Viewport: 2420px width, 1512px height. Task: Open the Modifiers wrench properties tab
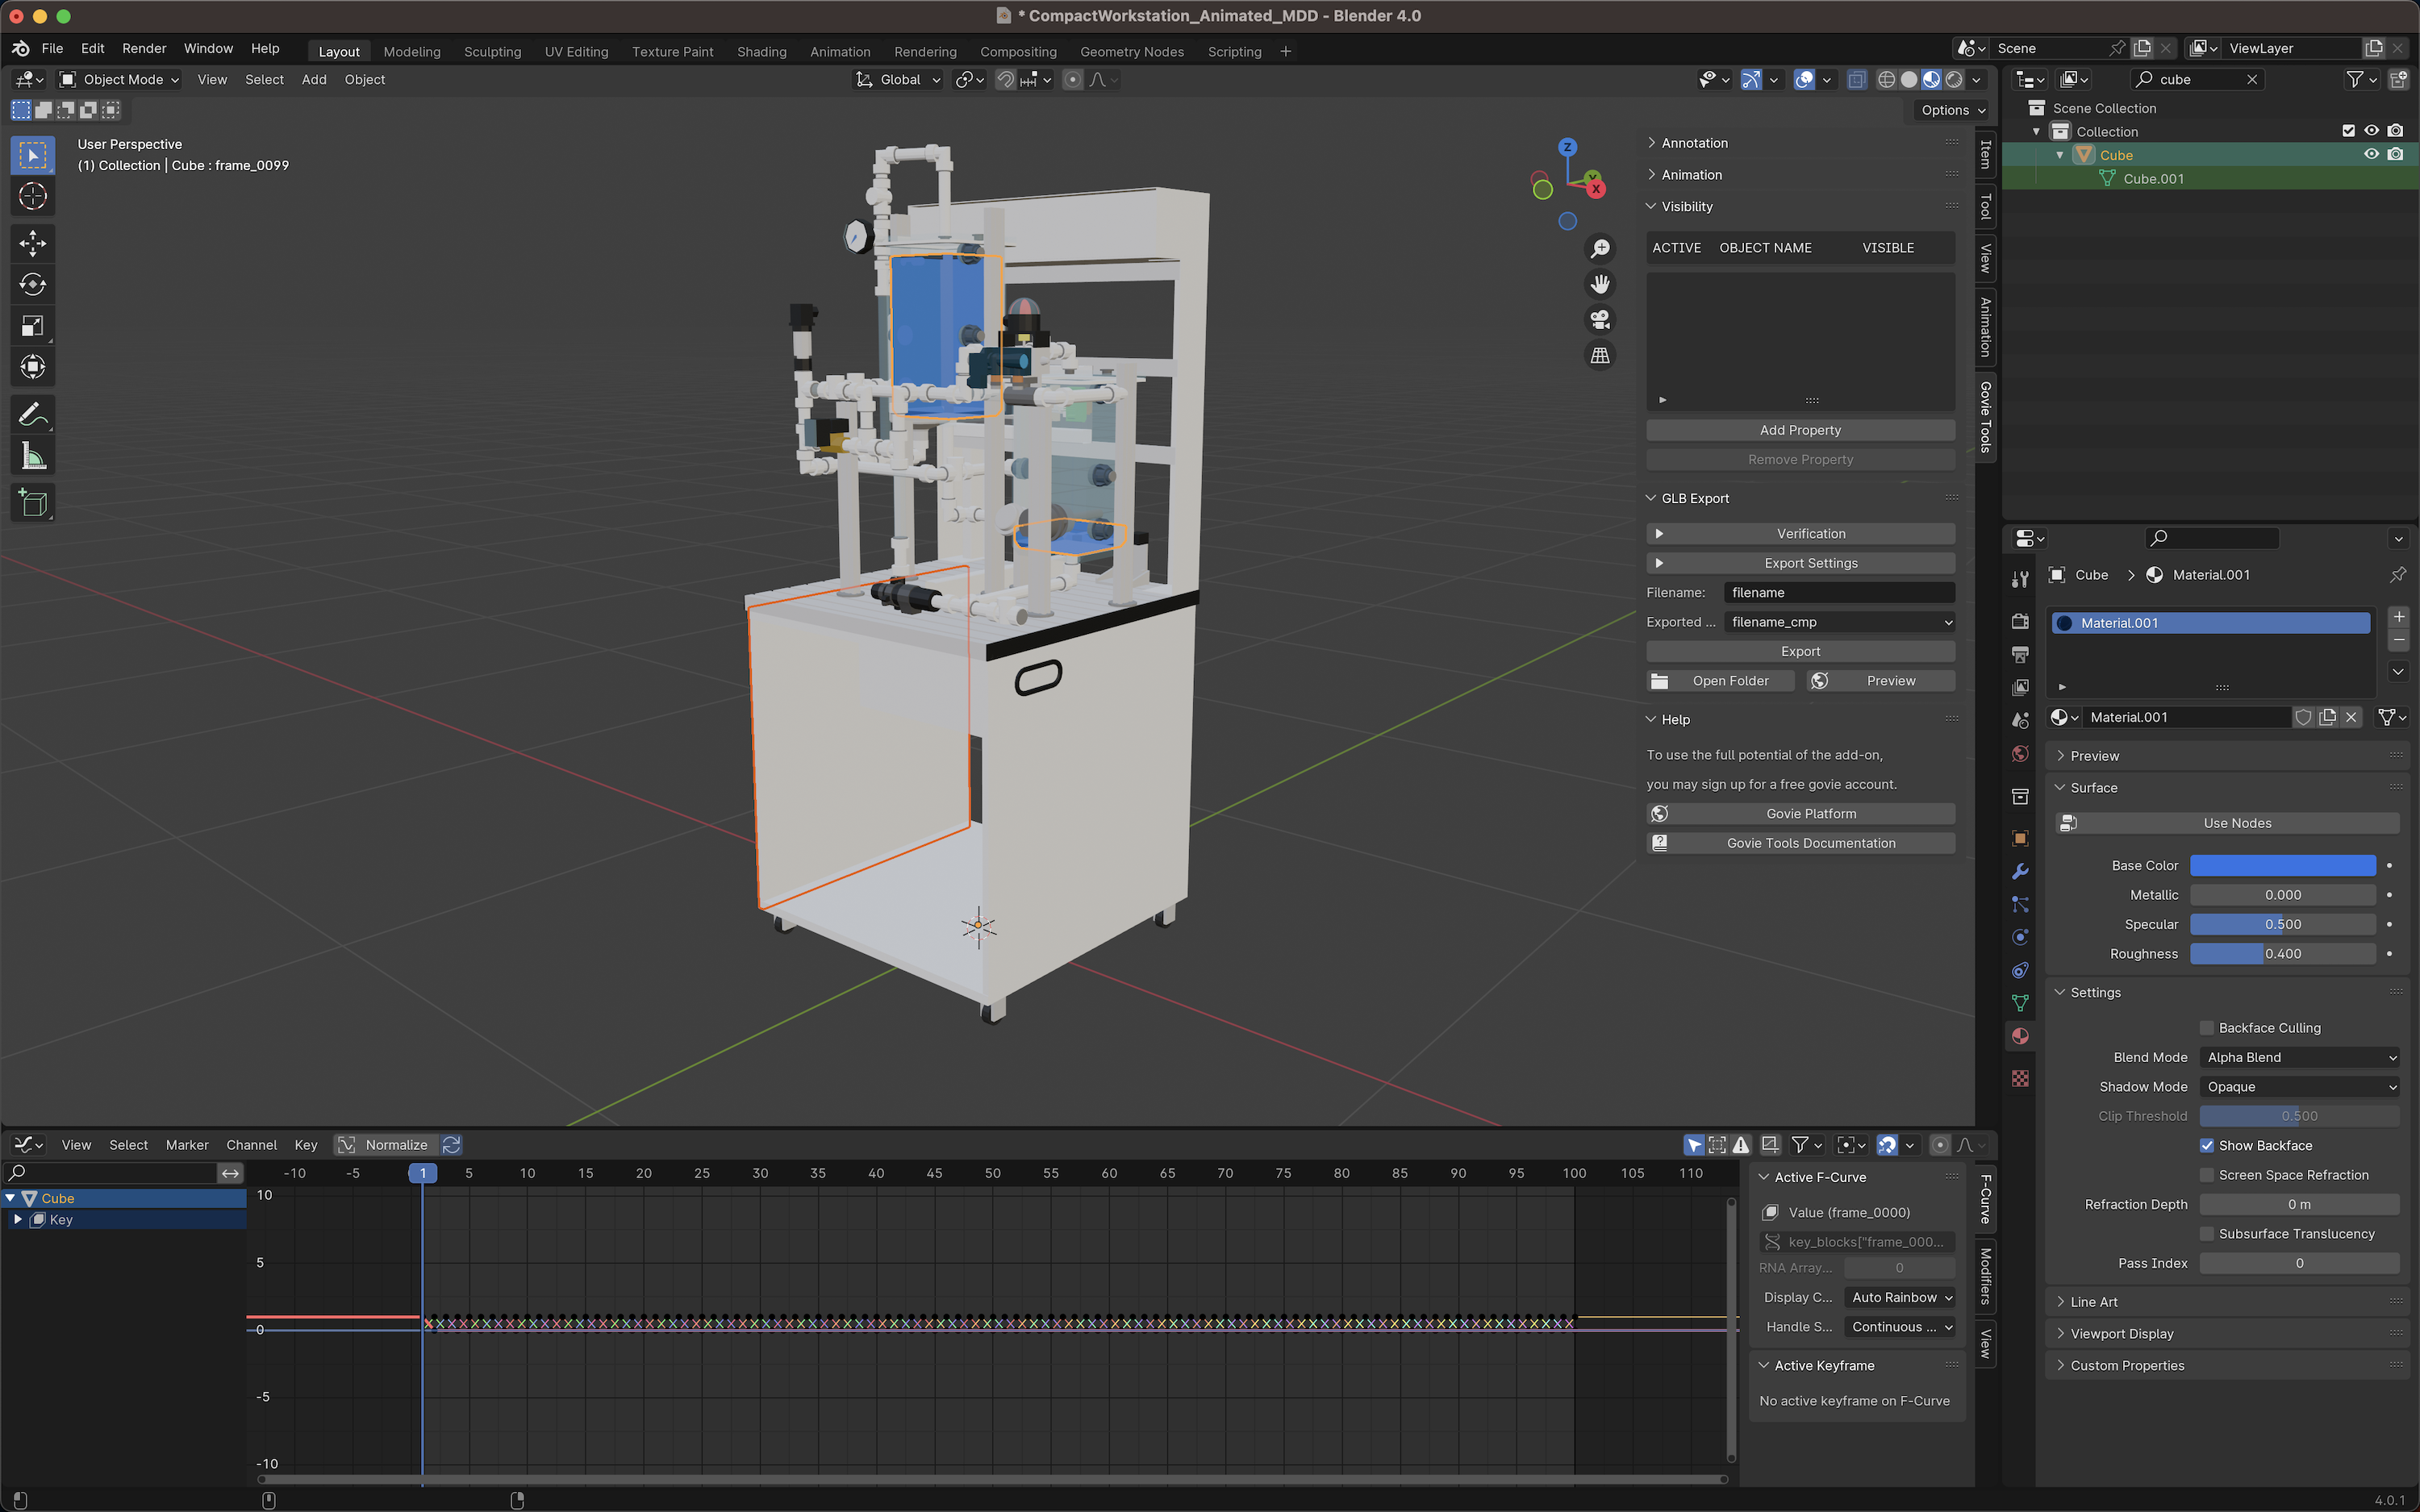2020,871
